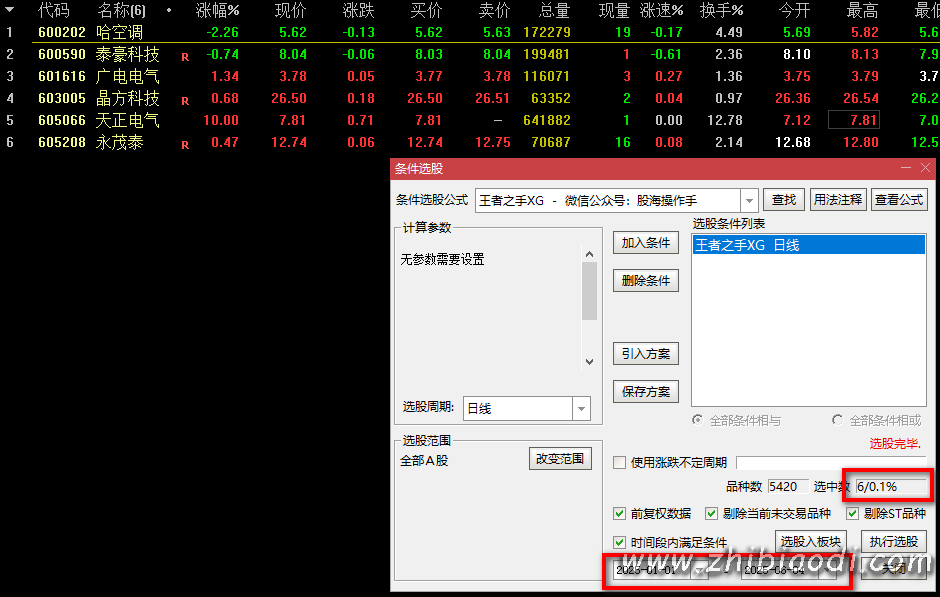Image resolution: width=940 pixels, height=597 pixels.
Task: Minimize the 条件选股 dialog
Action: (x=906, y=169)
